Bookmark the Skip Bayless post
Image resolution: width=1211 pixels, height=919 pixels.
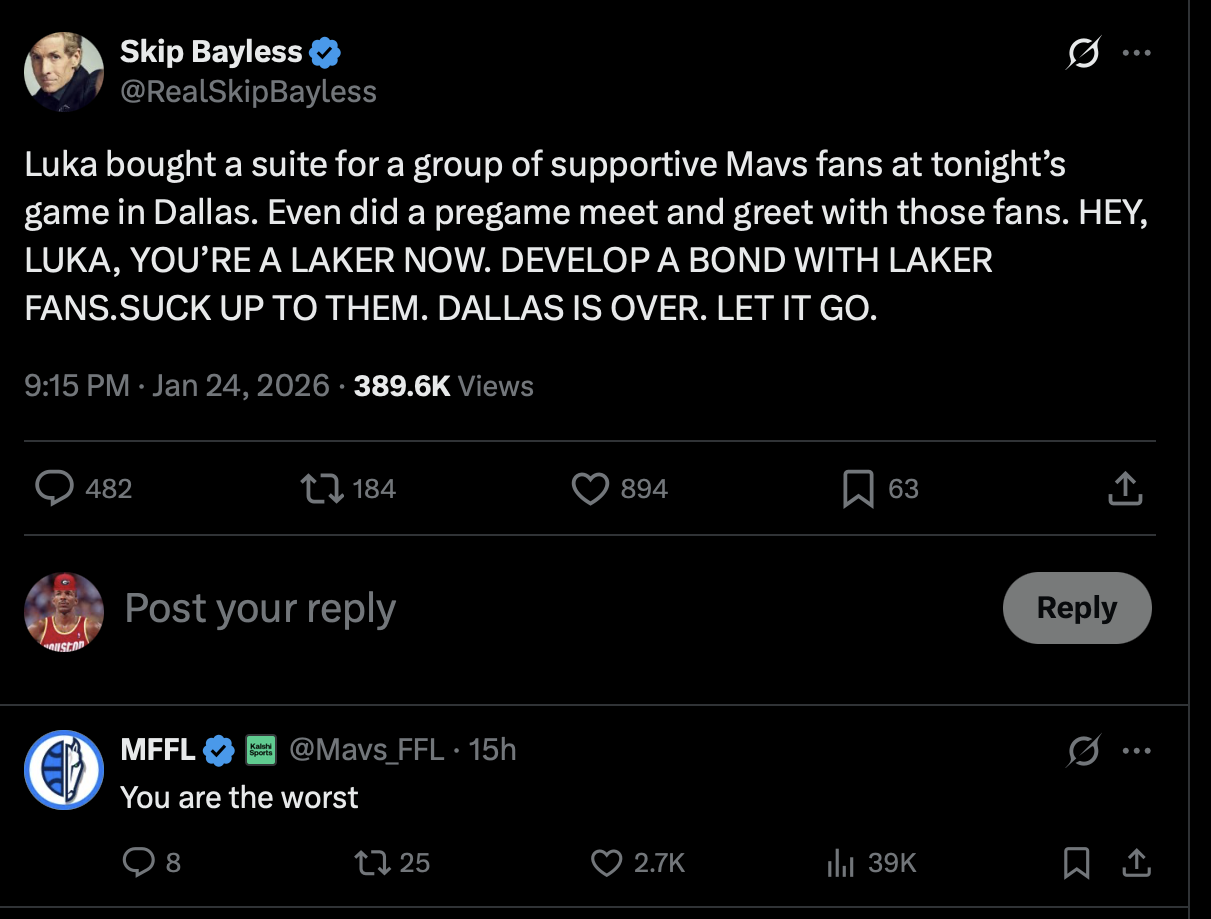pyautogui.click(x=858, y=488)
